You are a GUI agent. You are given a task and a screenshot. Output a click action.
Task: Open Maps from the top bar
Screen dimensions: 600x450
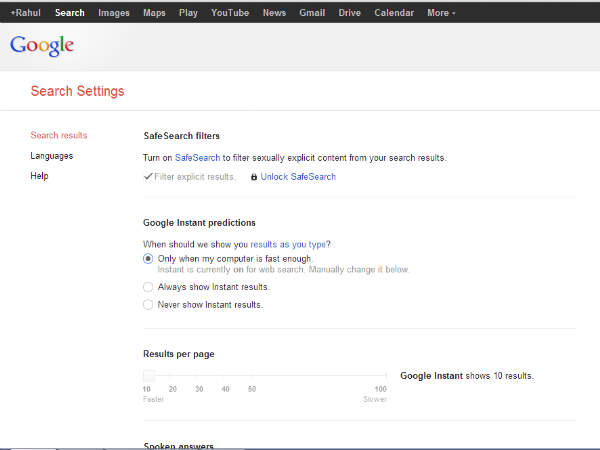[x=154, y=13]
